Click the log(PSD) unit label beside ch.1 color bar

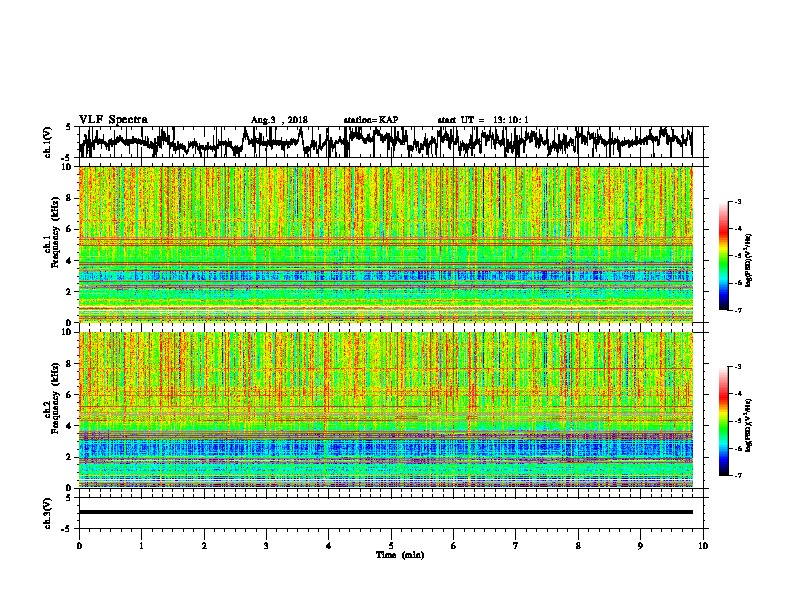pos(749,261)
